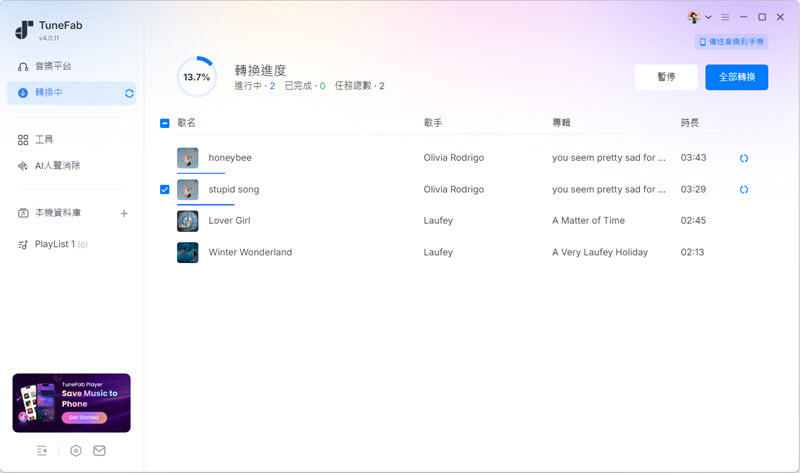Click headphone icon for music platform
The width and height of the screenshot is (800, 473).
point(23,66)
